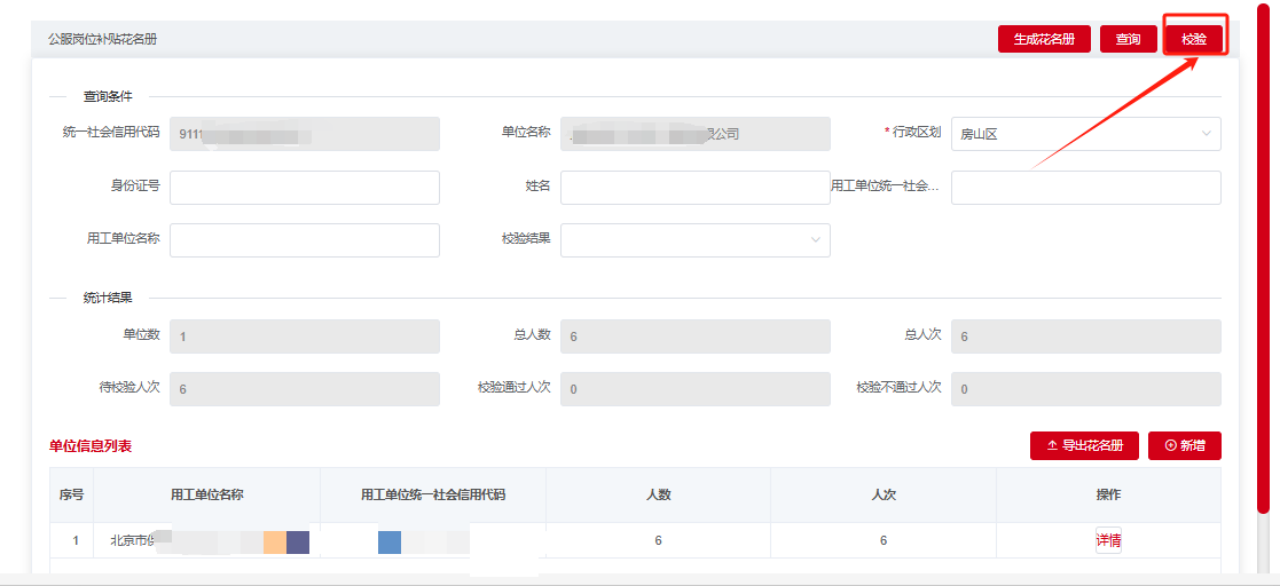The image size is (1280, 586).
Task: Click the 用工单位统一社会信用代码 input field
Action: pyautogui.click(x=1085, y=187)
